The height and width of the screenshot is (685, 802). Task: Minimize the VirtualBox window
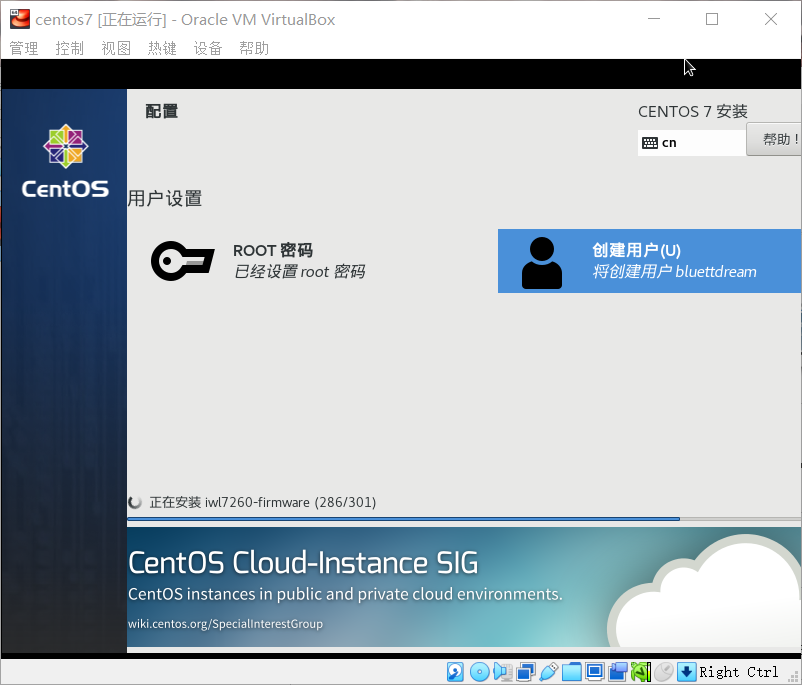click(654, 19)
